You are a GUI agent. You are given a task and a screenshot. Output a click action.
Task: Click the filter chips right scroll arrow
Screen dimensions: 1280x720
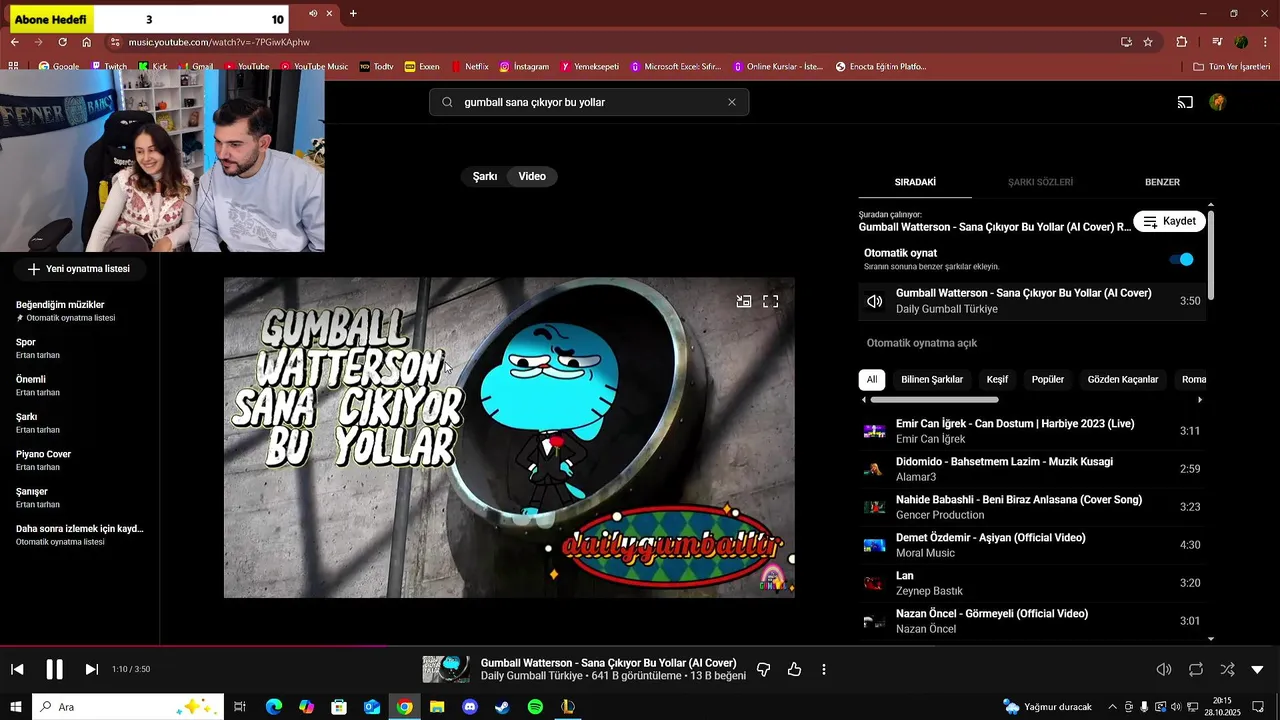(x=1200, y=400)
